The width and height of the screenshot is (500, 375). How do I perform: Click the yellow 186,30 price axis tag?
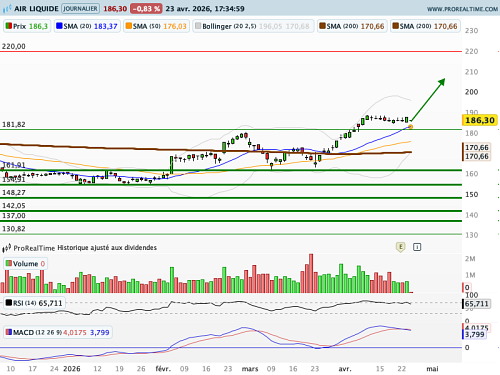[x=480, y=120]
